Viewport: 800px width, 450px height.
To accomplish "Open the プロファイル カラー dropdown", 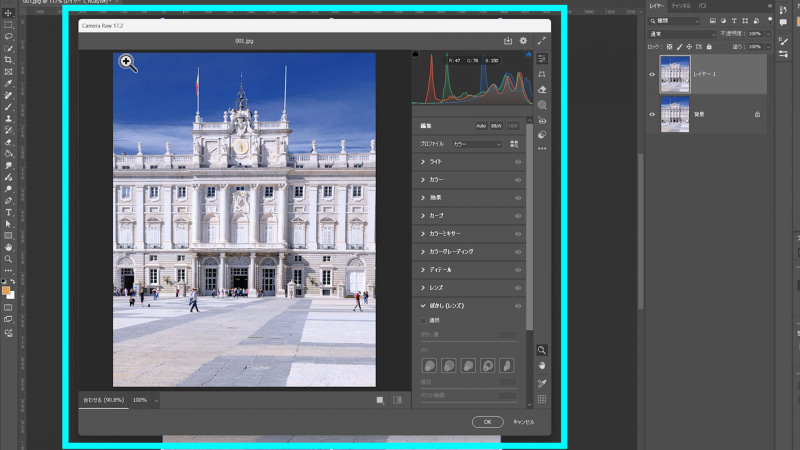I will (477, 144).
